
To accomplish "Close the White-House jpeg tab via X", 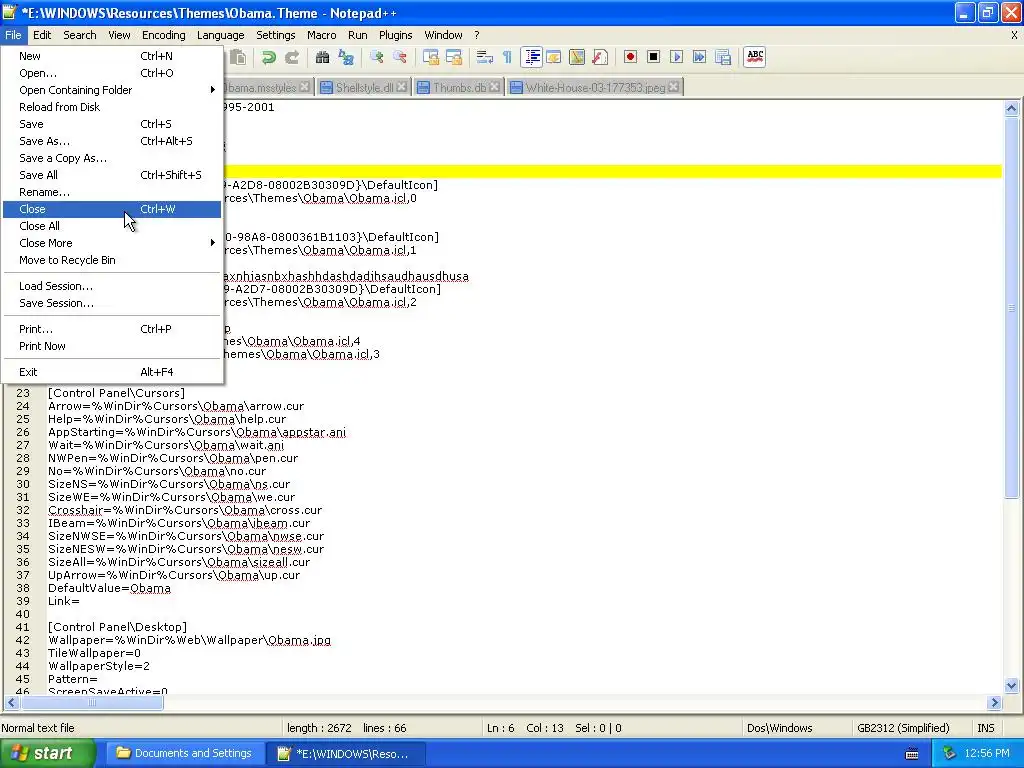I will click(674, 87).
